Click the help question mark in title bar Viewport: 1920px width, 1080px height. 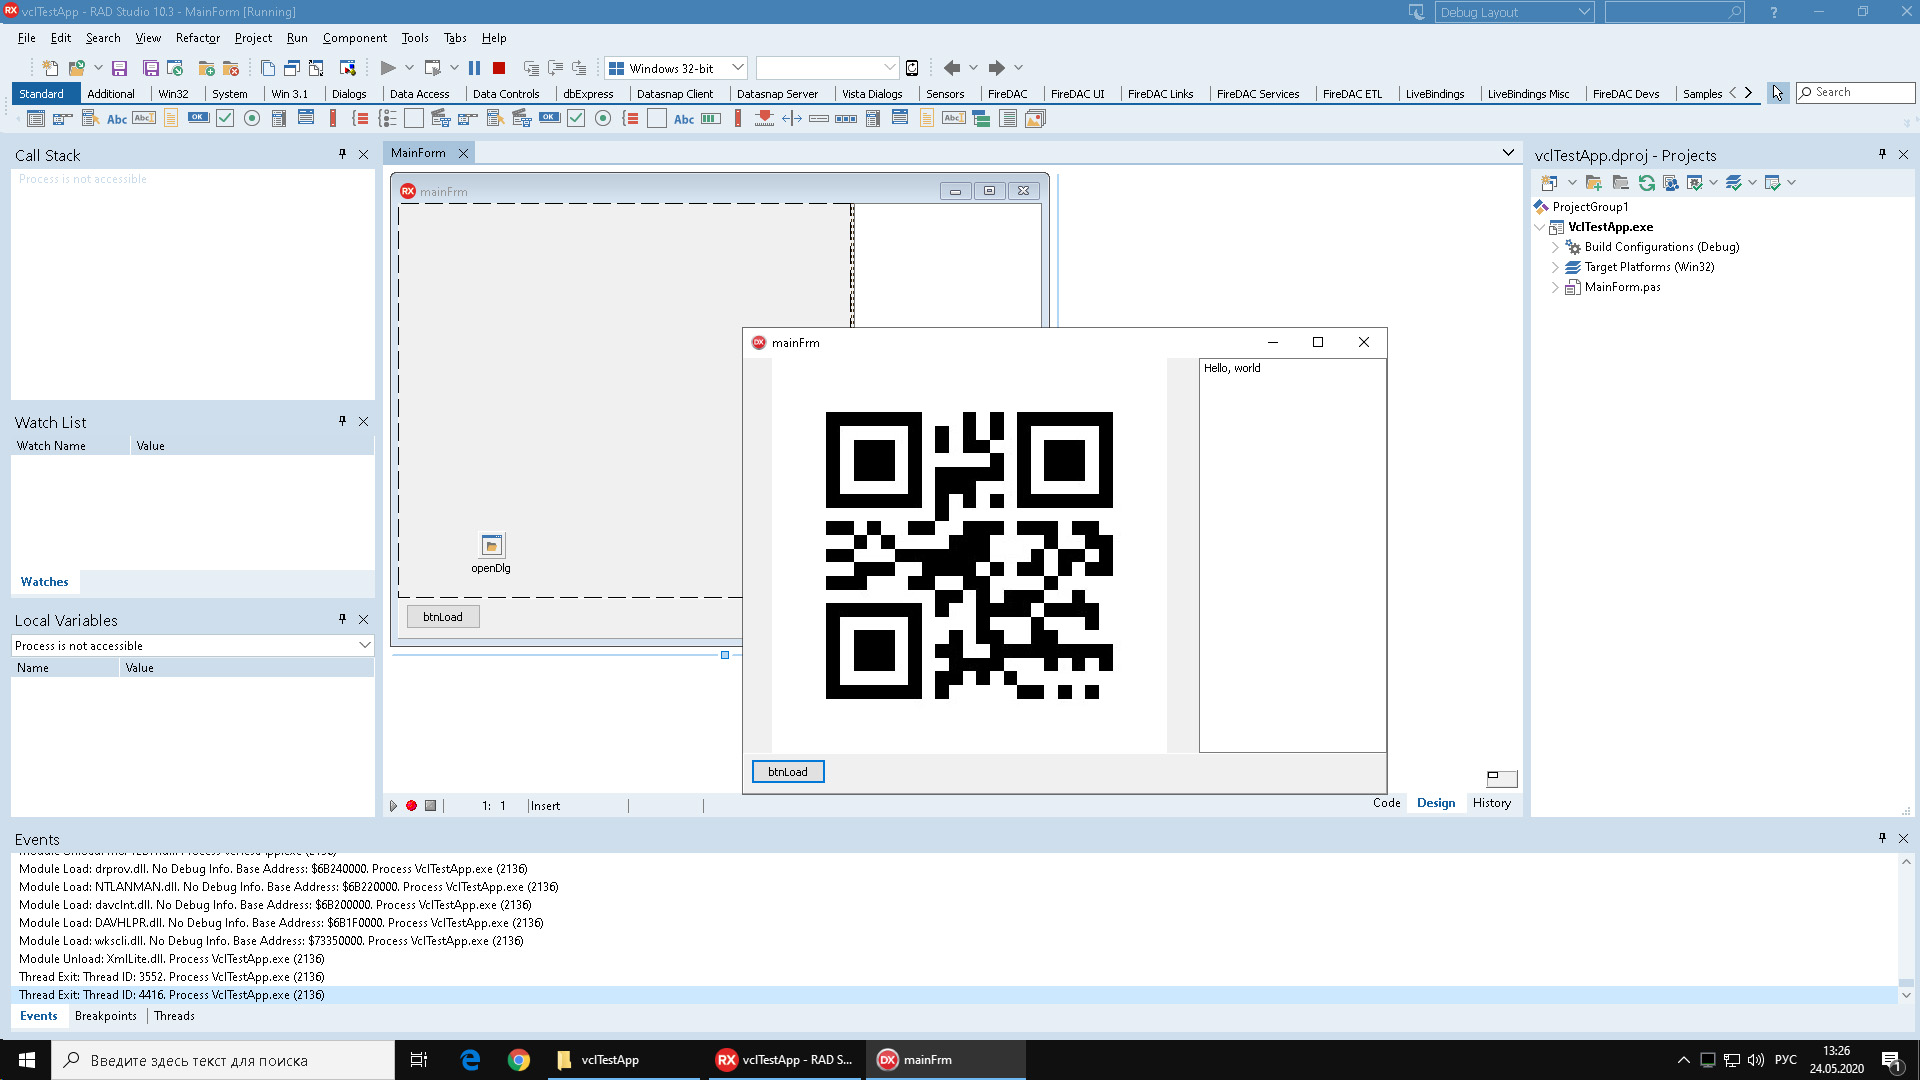1774,12
